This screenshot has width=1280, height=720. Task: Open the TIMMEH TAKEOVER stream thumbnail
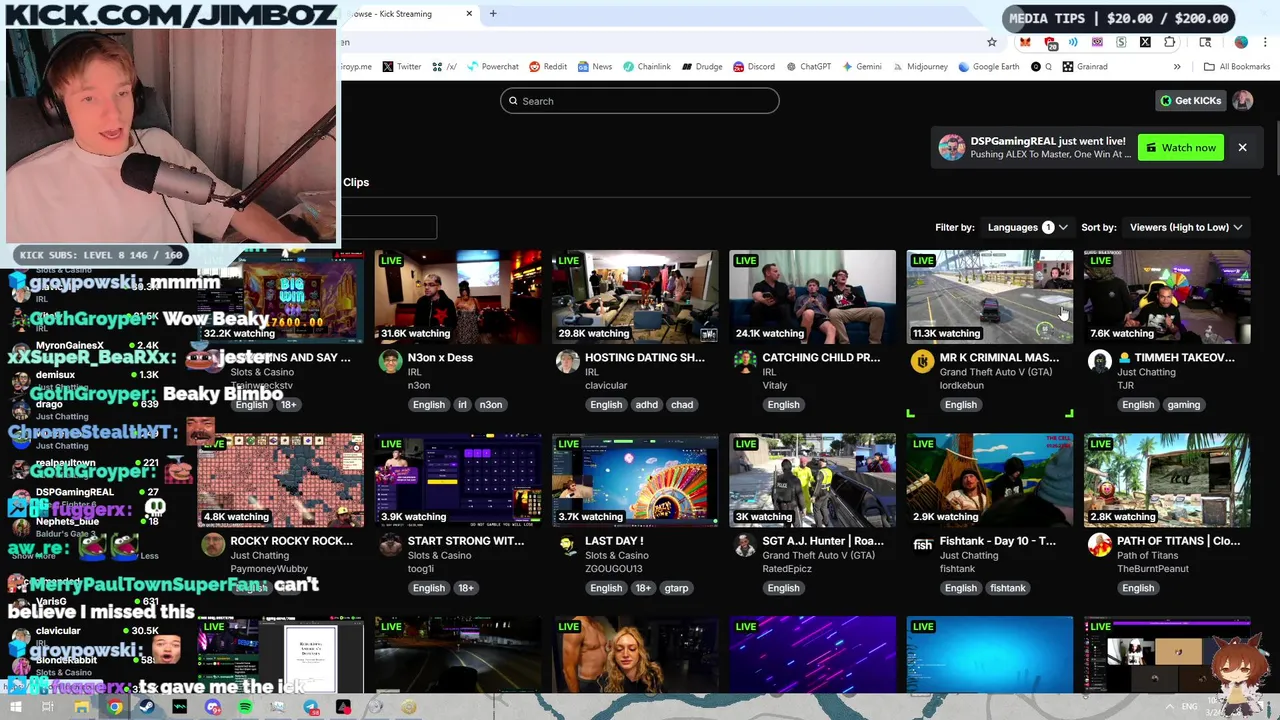pos(1167,296)
